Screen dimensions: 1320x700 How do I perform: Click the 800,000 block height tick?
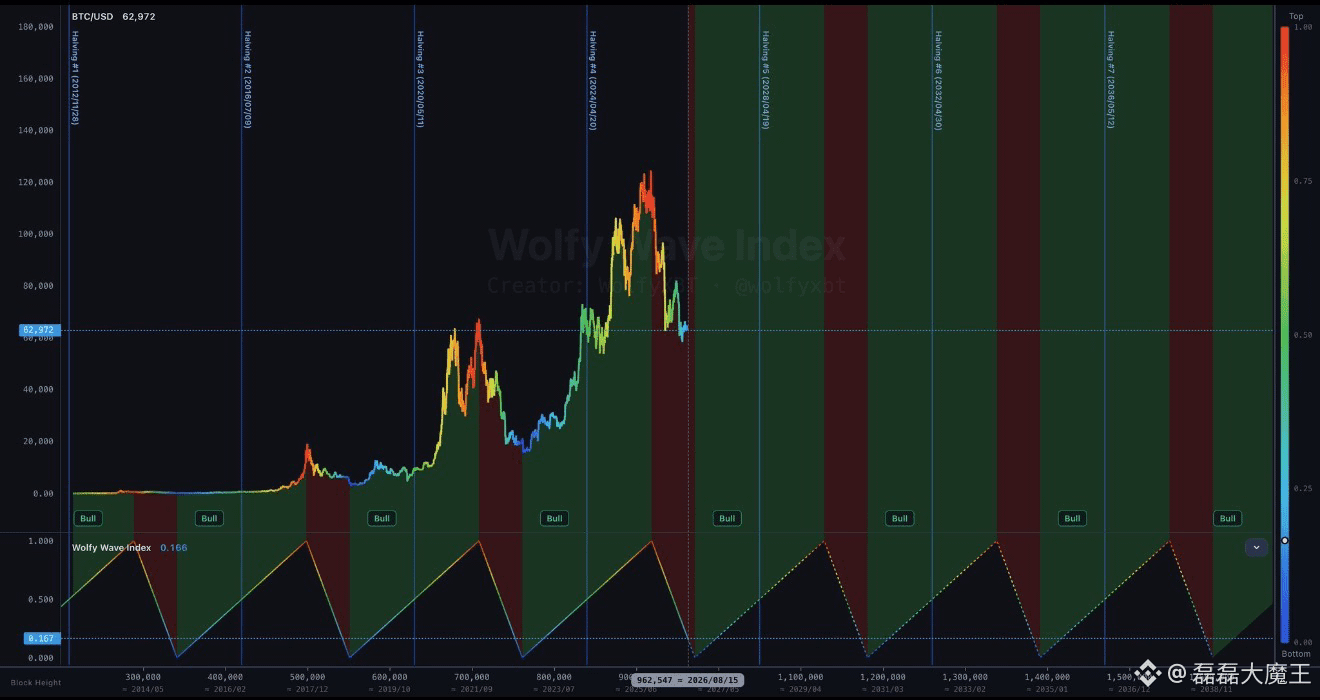click(556, 677)
